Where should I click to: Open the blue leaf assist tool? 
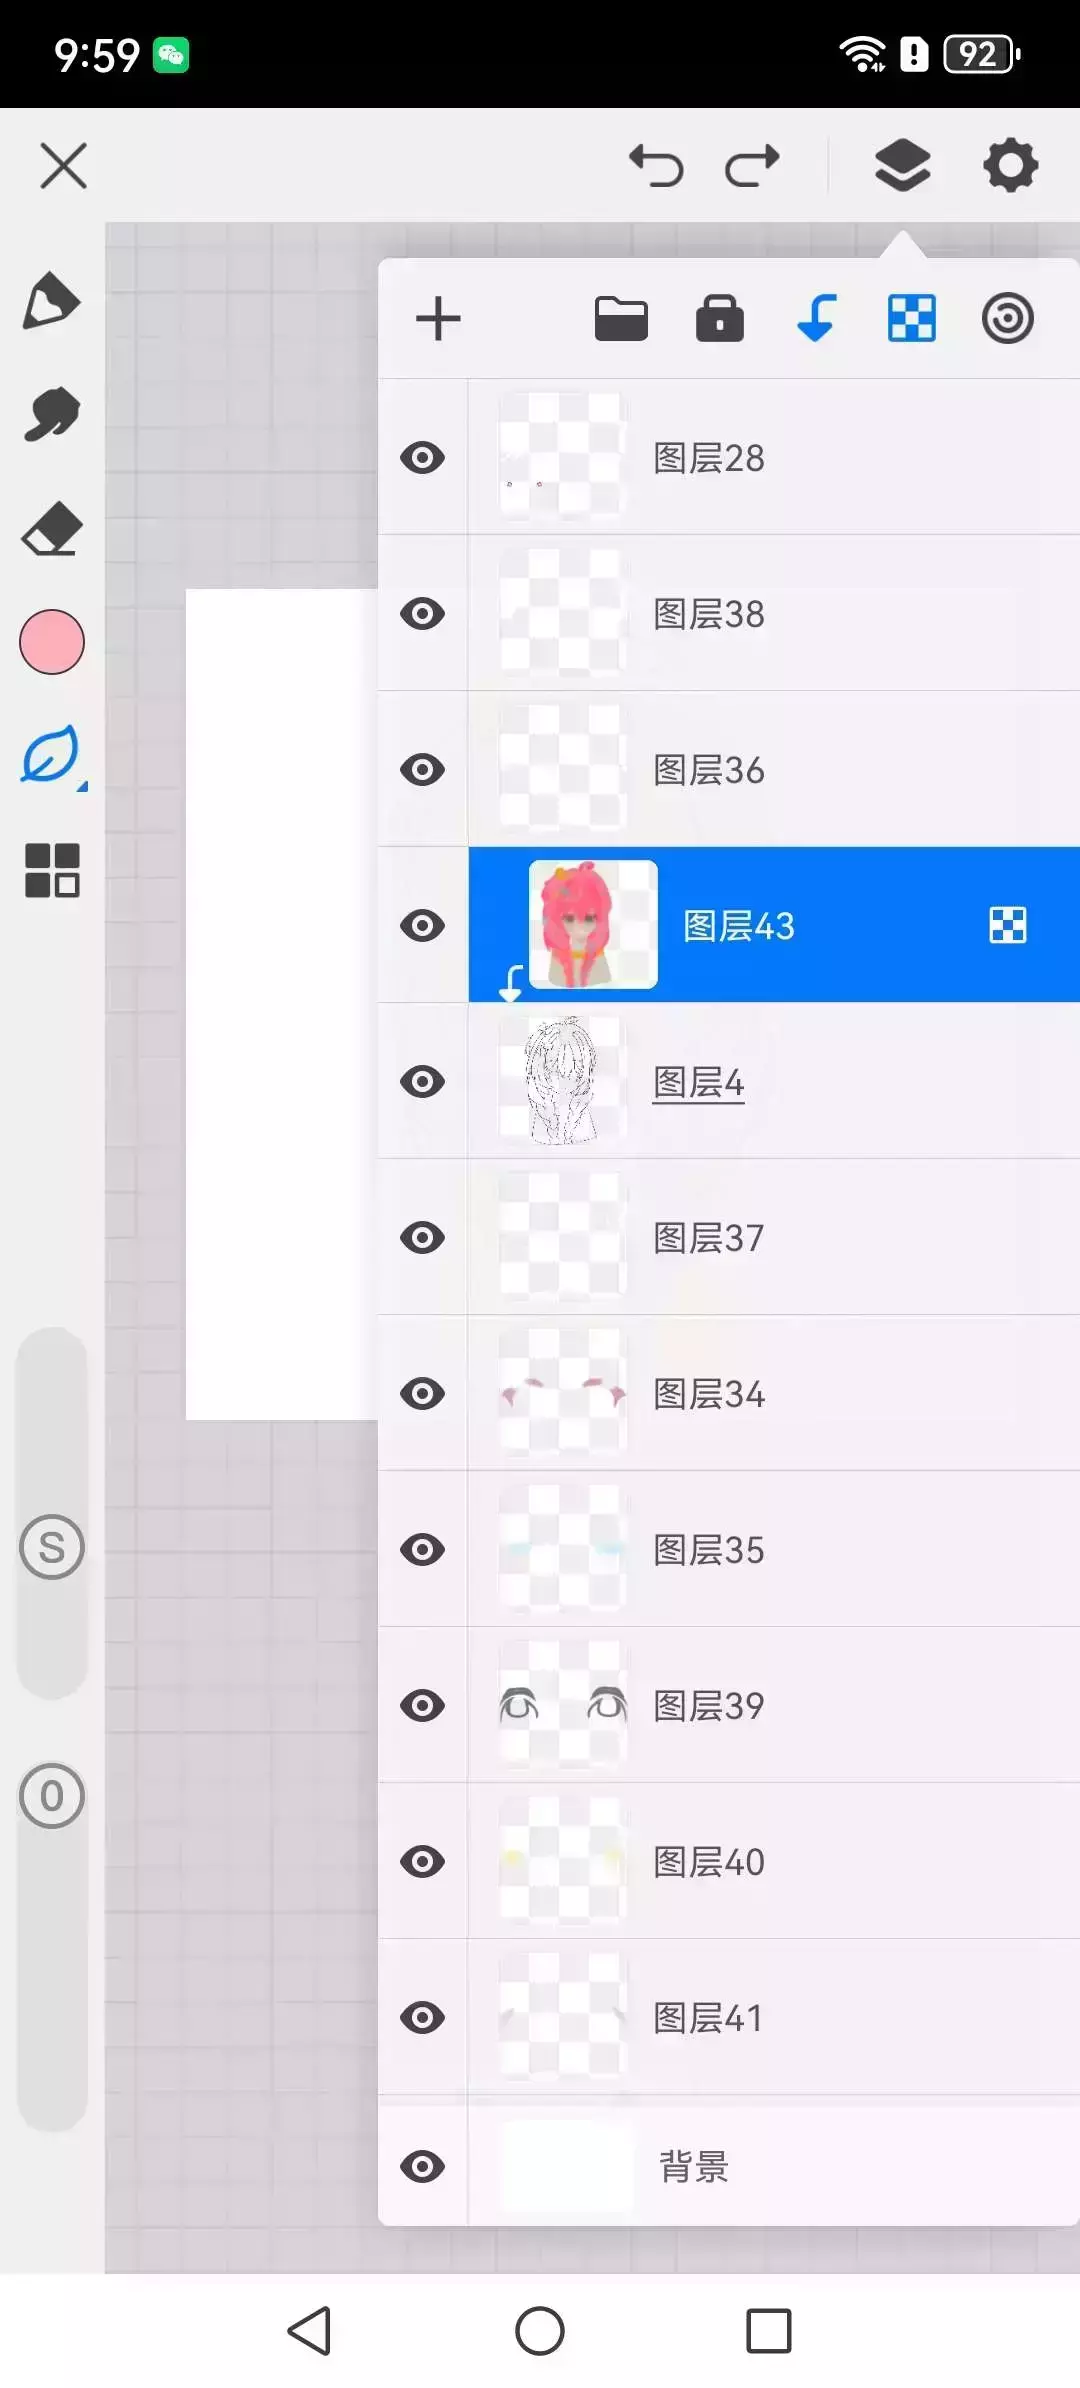(52, 755)
